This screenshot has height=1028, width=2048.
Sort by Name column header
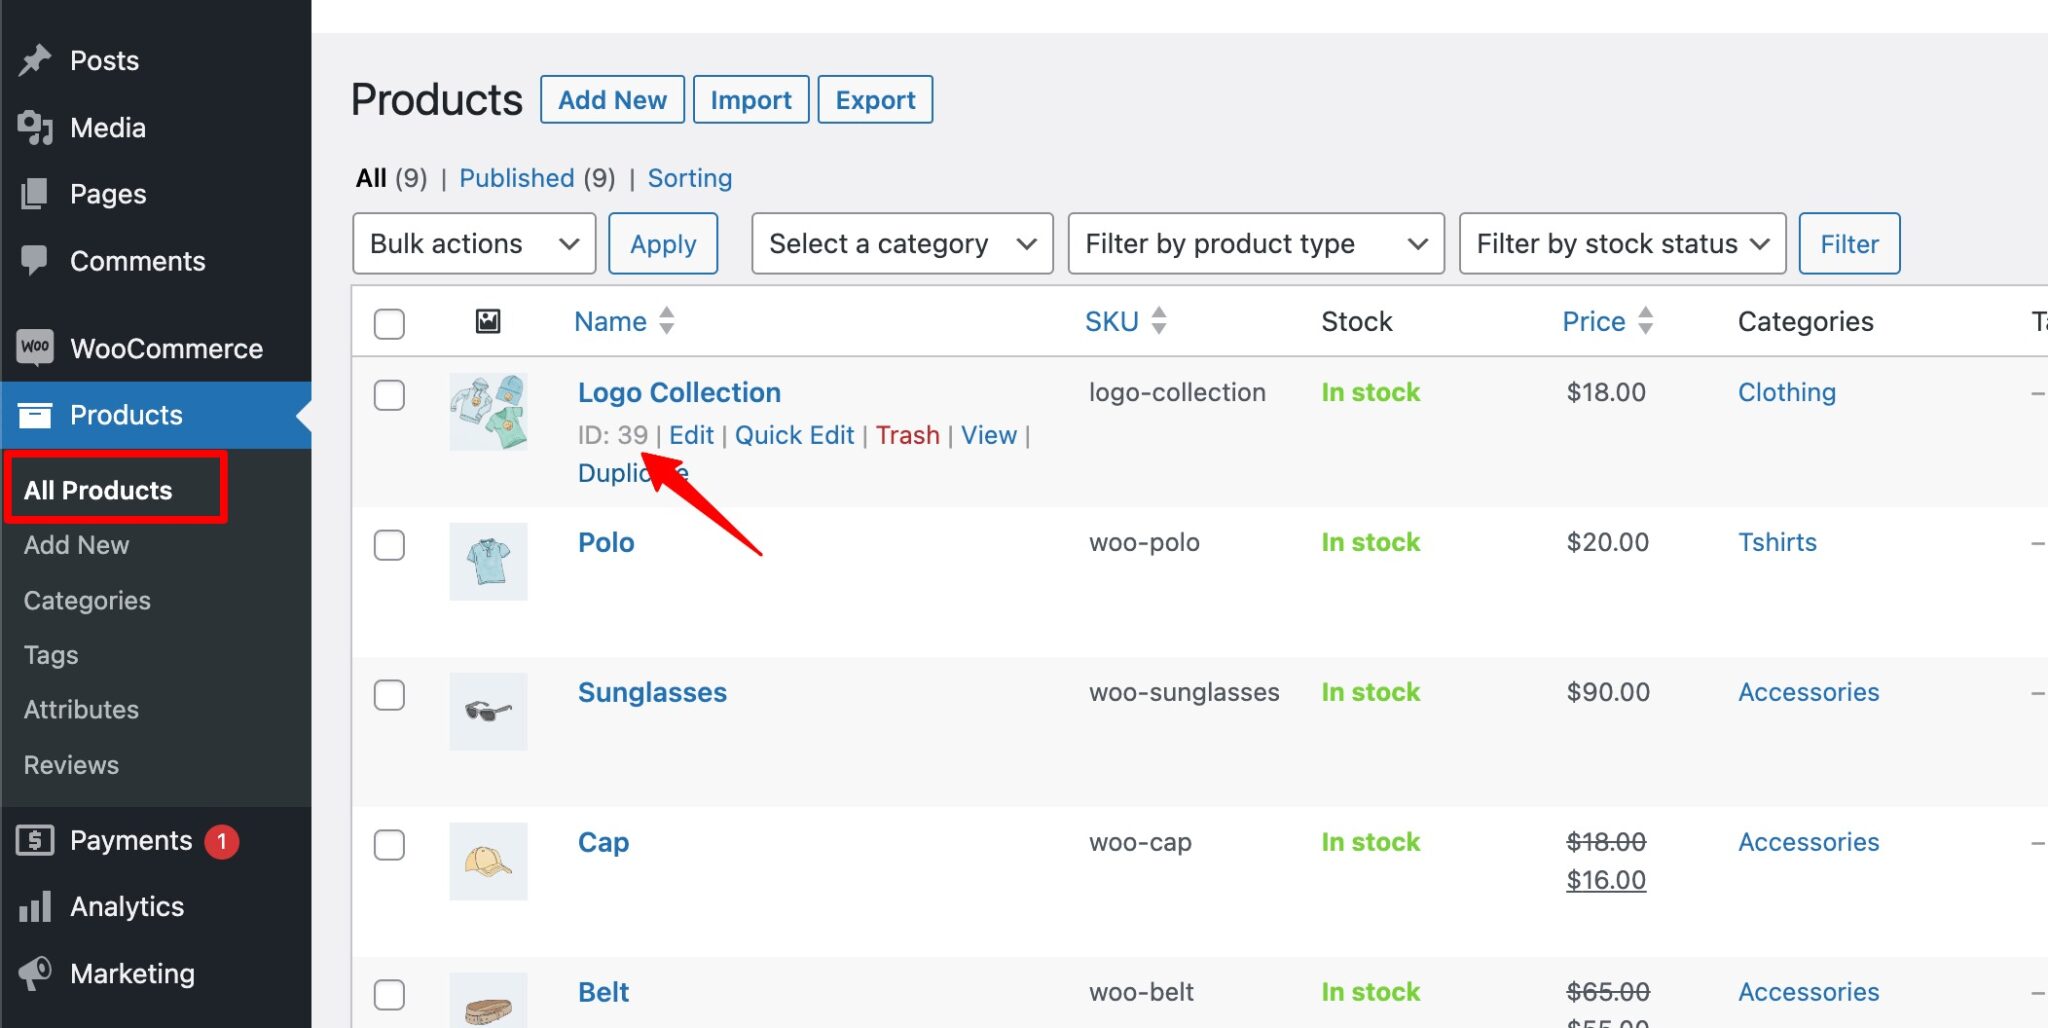[610, 321]
